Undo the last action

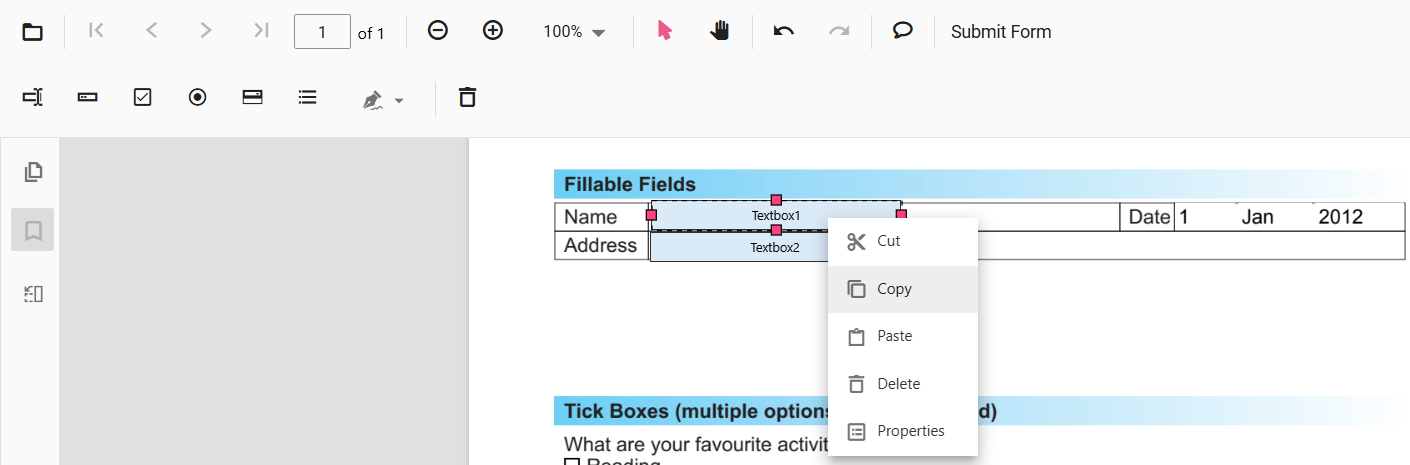tap(784, 31)
